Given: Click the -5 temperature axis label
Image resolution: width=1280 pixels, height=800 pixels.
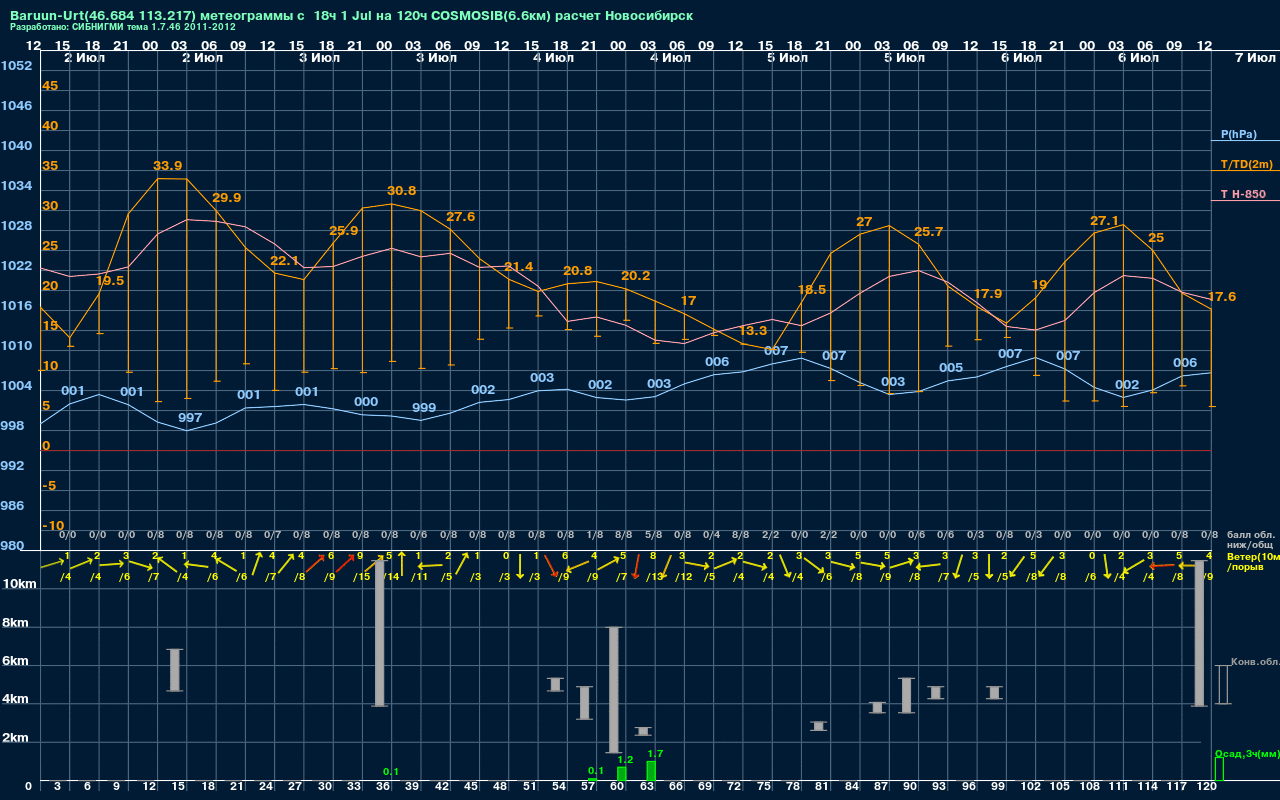Looking at the screenshot, I should coord(49,486).
